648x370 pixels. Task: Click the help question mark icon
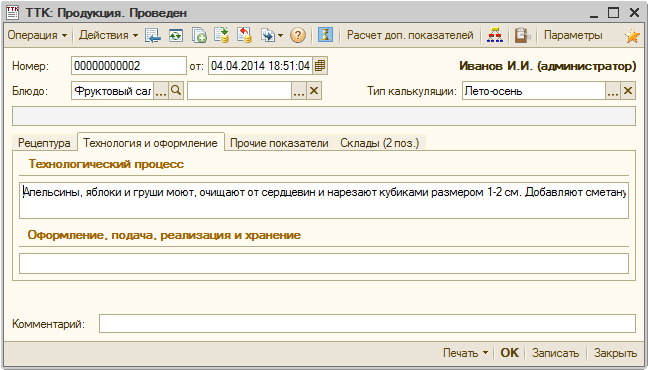coord(298,36)
